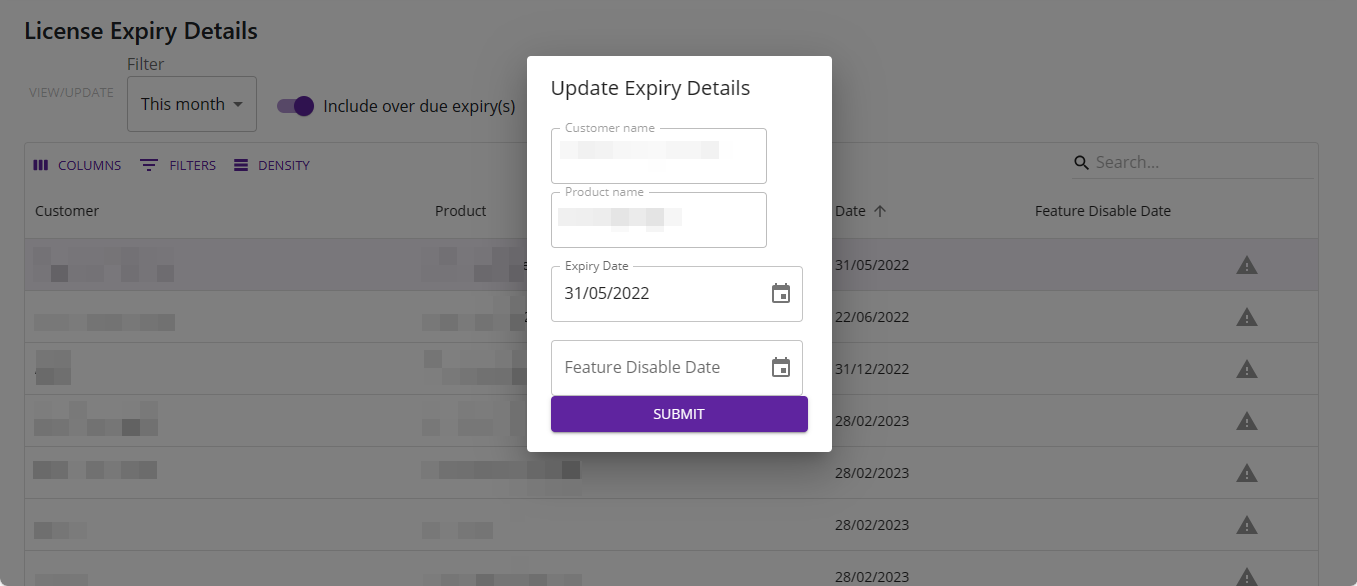Click warning icon for 31/12/2022 row
This screenshot has width=1357, height=586.
[1246, 369]
